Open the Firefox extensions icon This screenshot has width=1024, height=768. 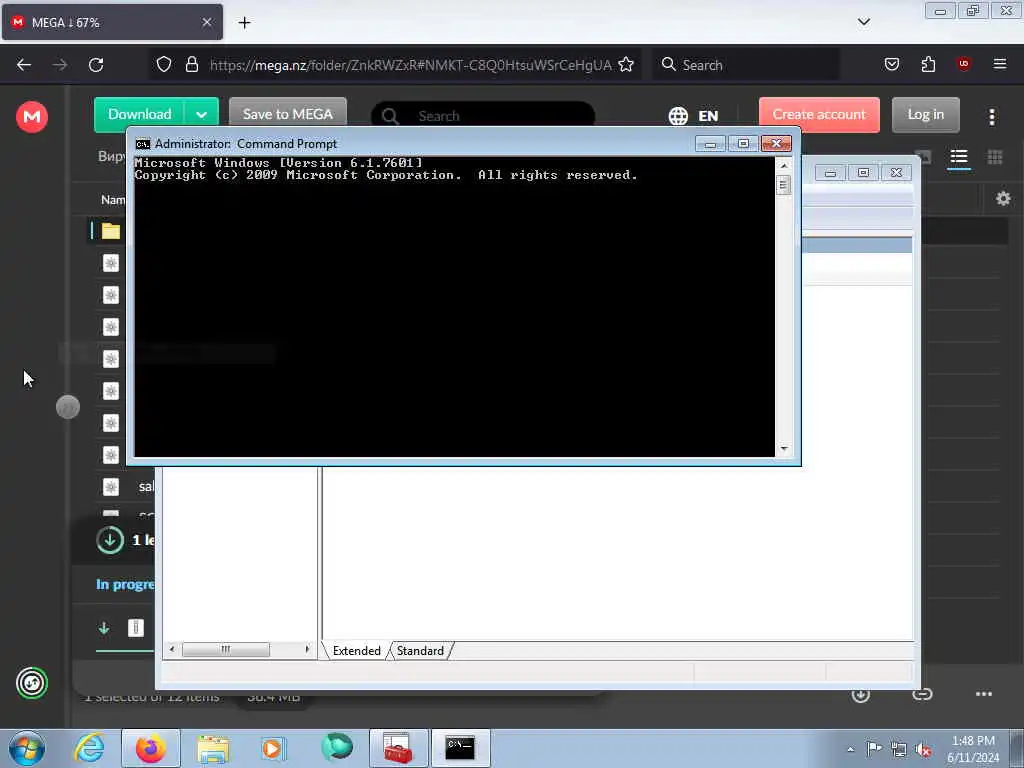coord(928,64)
